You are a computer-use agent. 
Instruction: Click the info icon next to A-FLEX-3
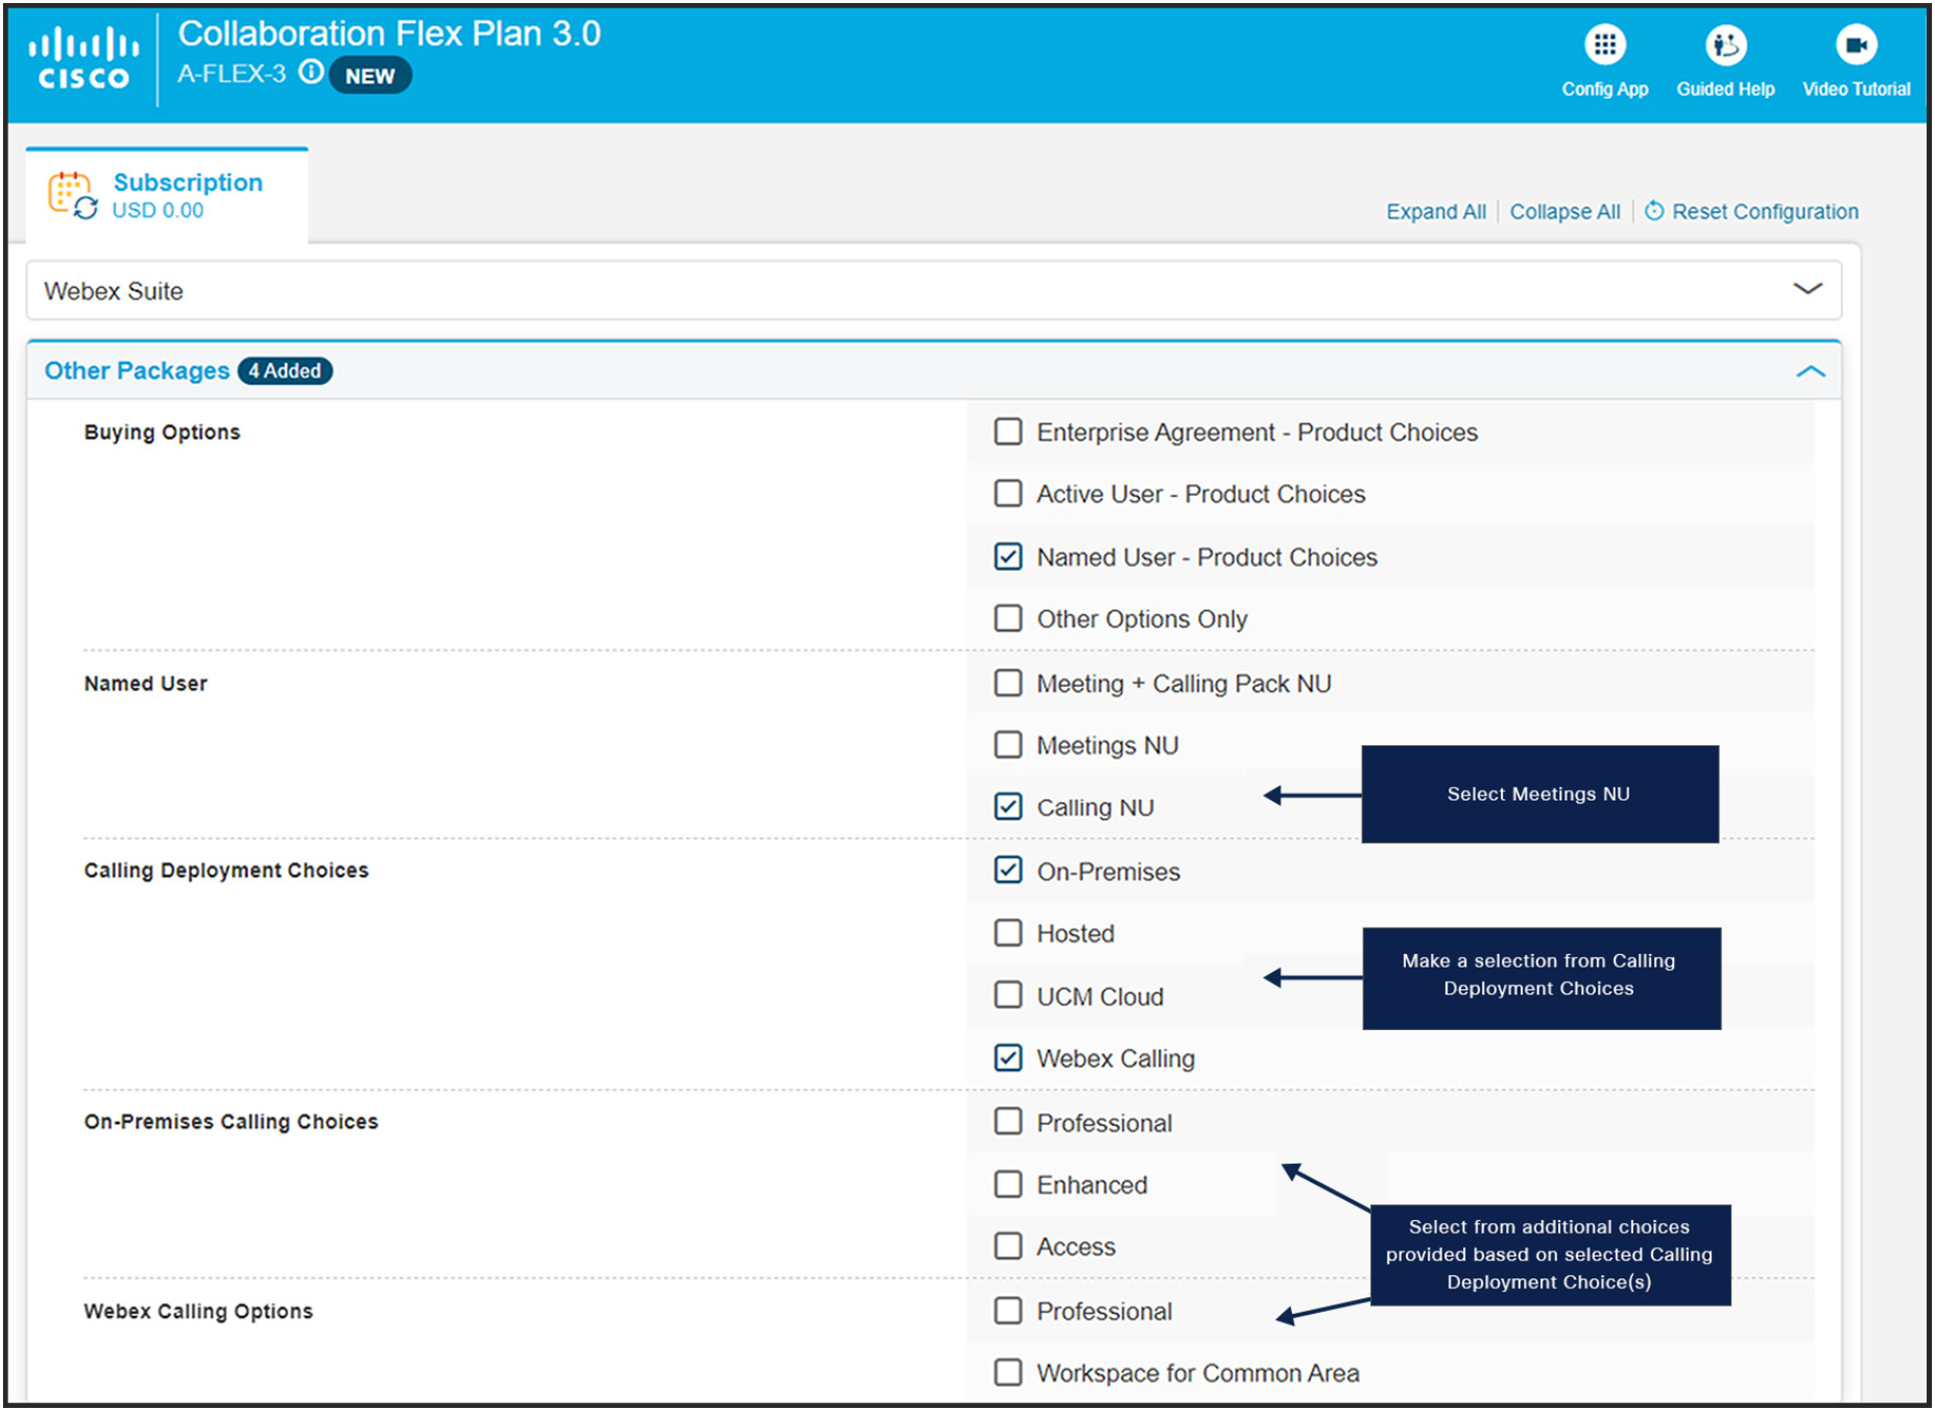click(311, 72)
